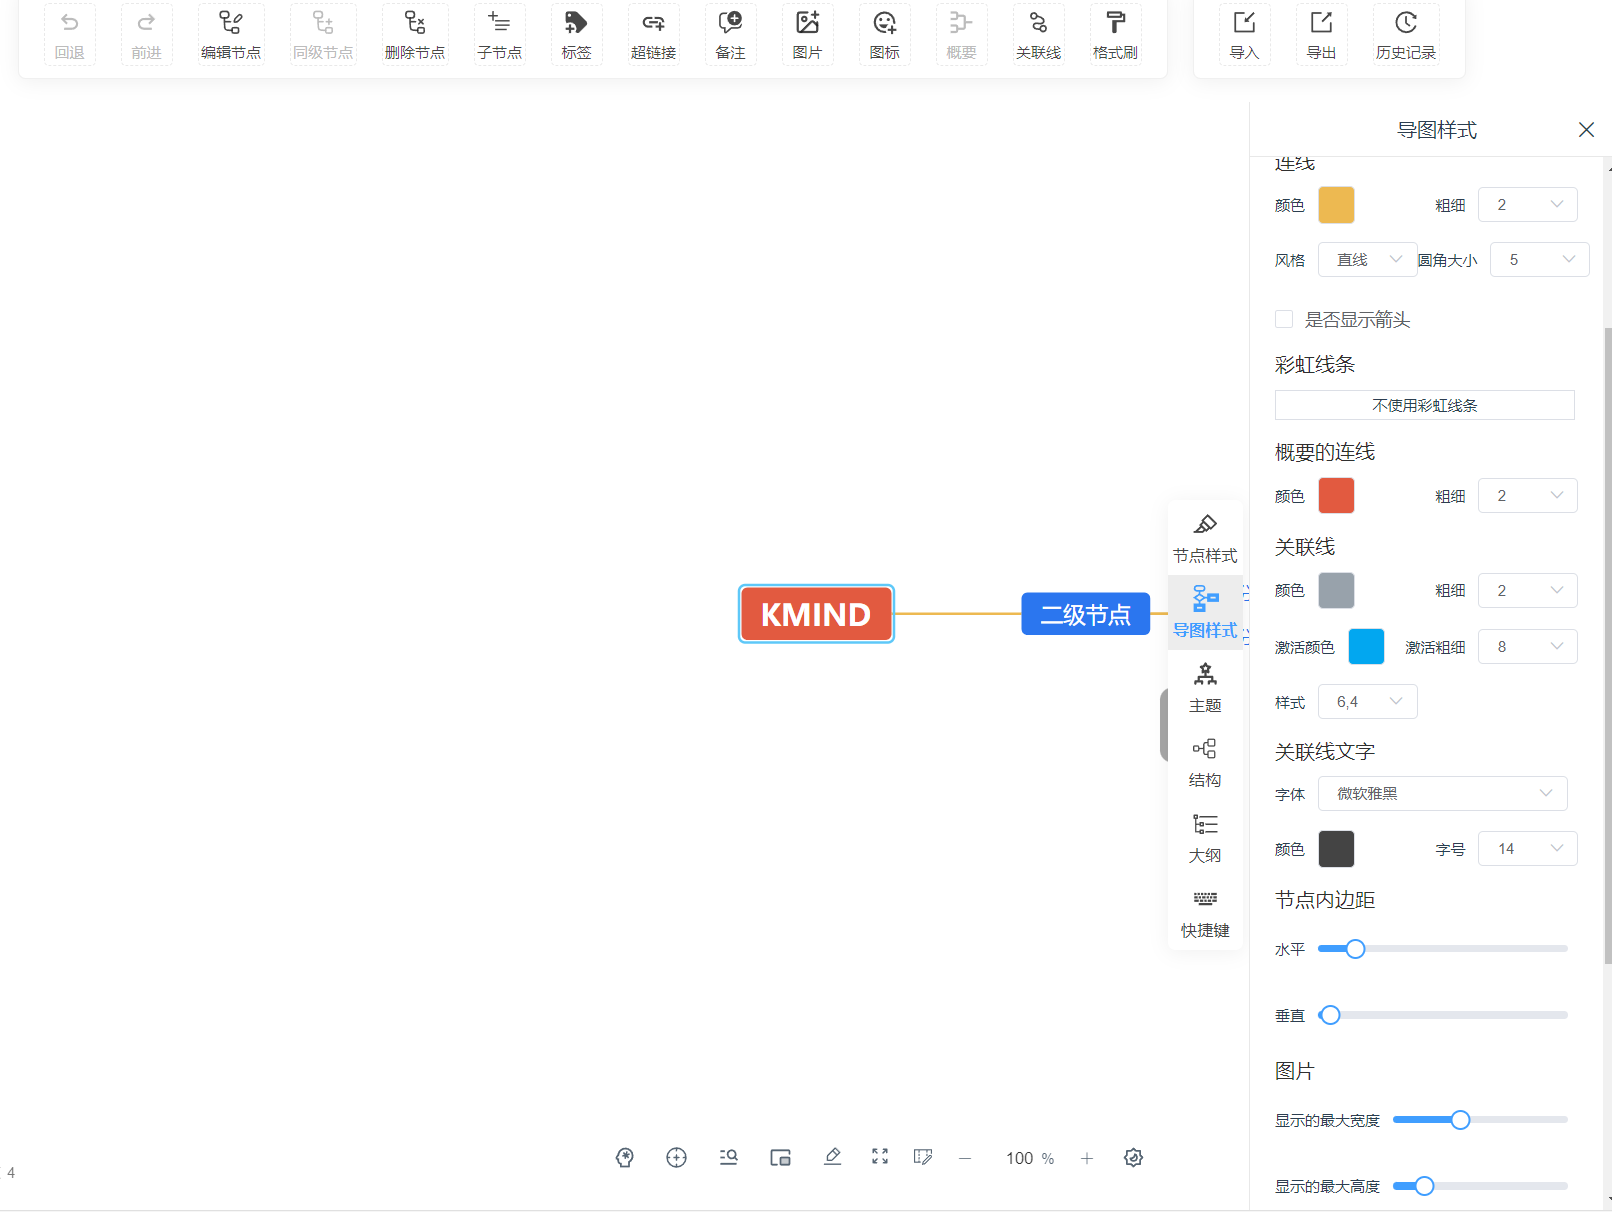Click the 垂直 padding slider handle
Screen dimensions: 1612x1212
[x=1330, y=1015]
